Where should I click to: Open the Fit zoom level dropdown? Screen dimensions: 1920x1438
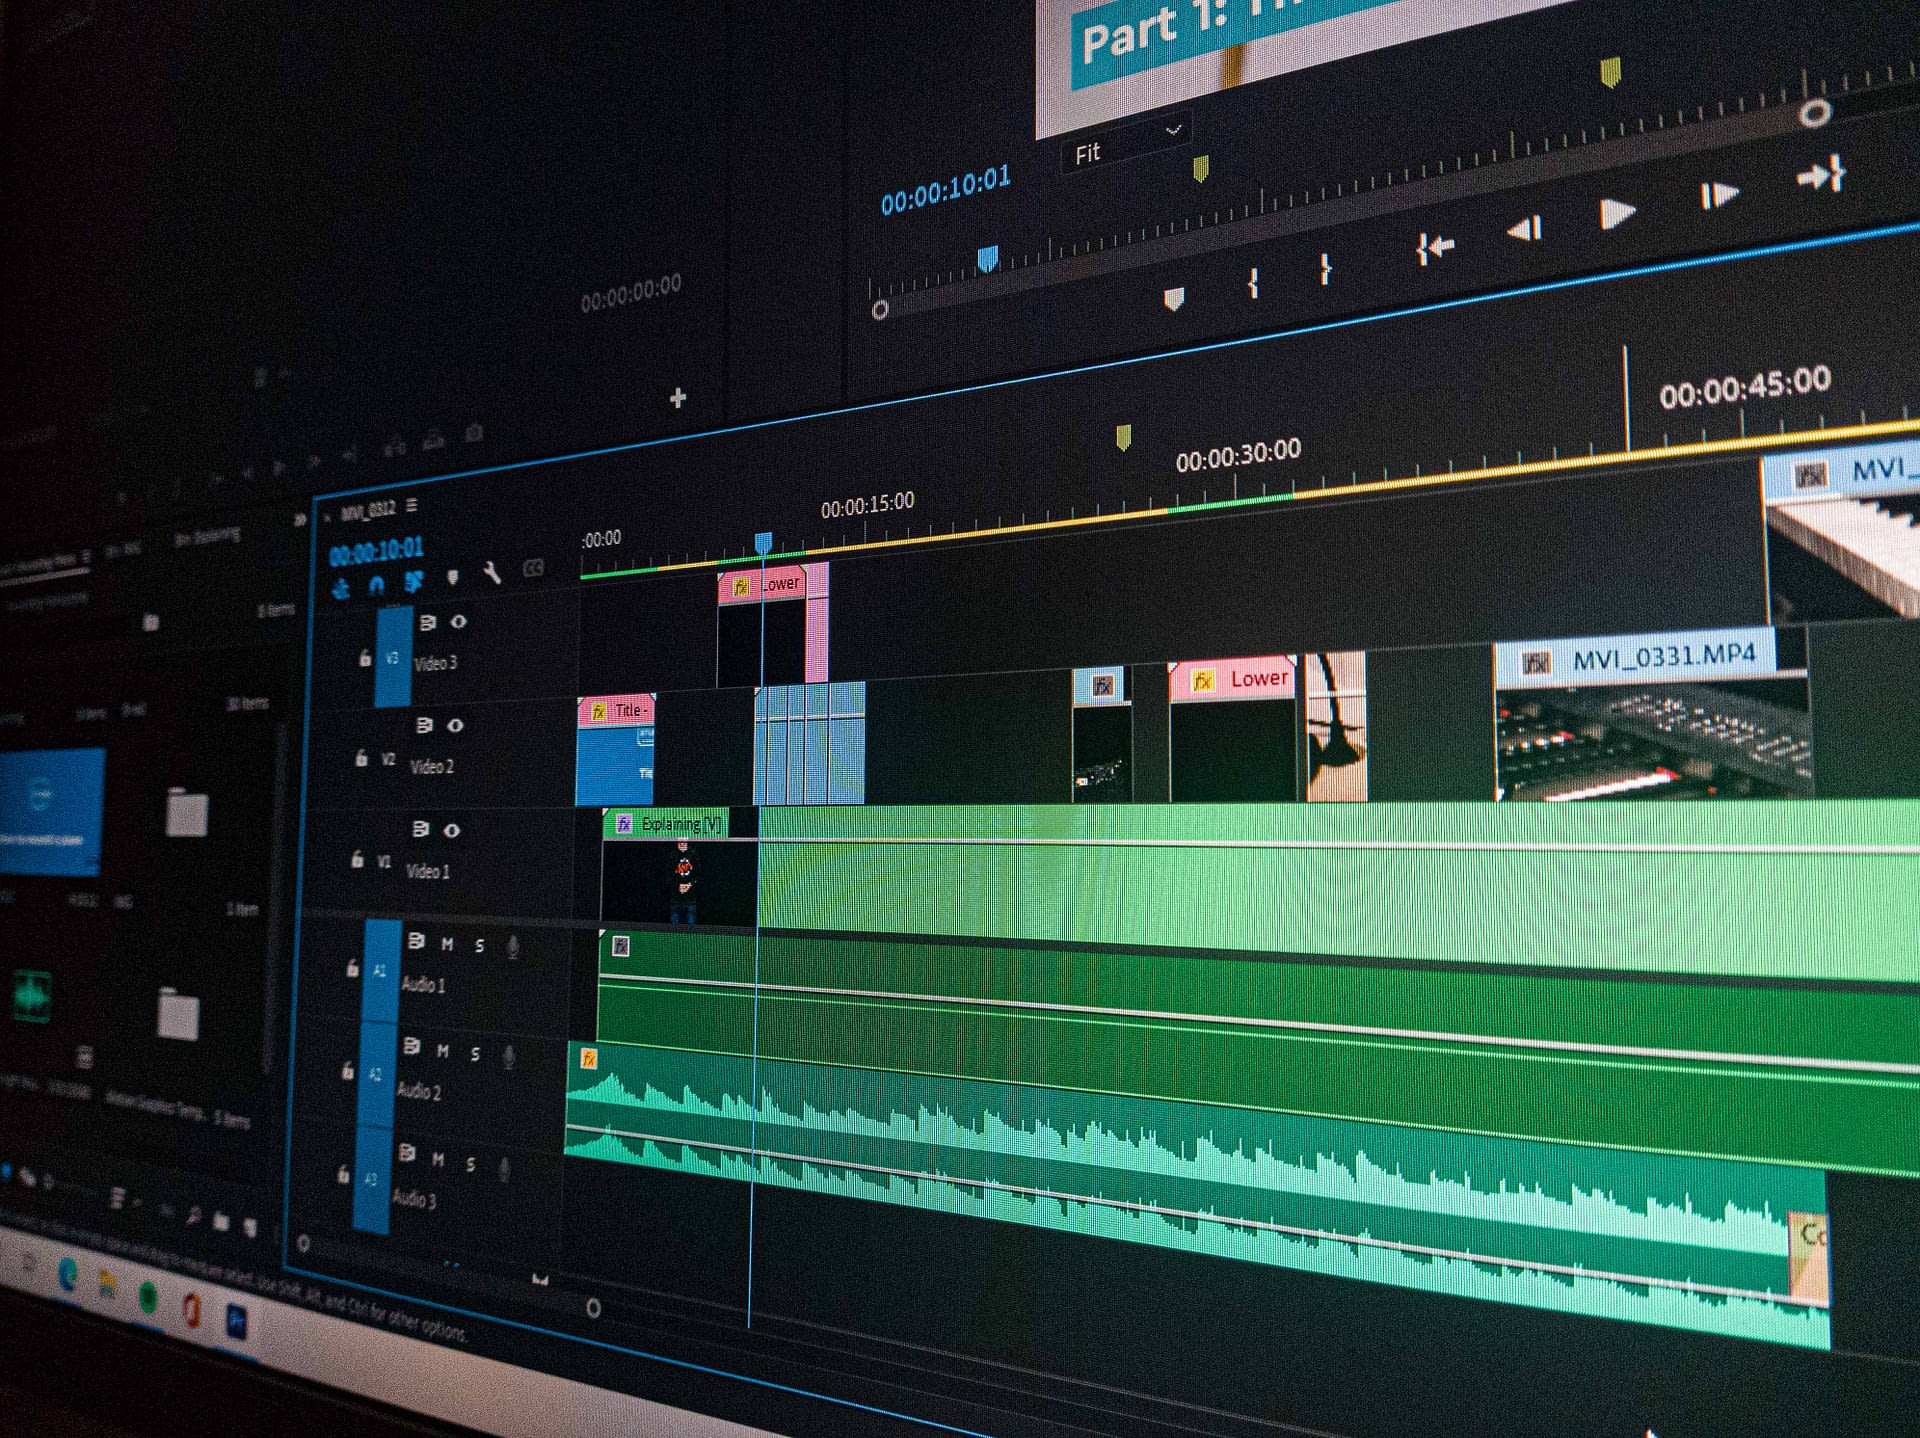pyautogui.click(x=1128, y=145)
